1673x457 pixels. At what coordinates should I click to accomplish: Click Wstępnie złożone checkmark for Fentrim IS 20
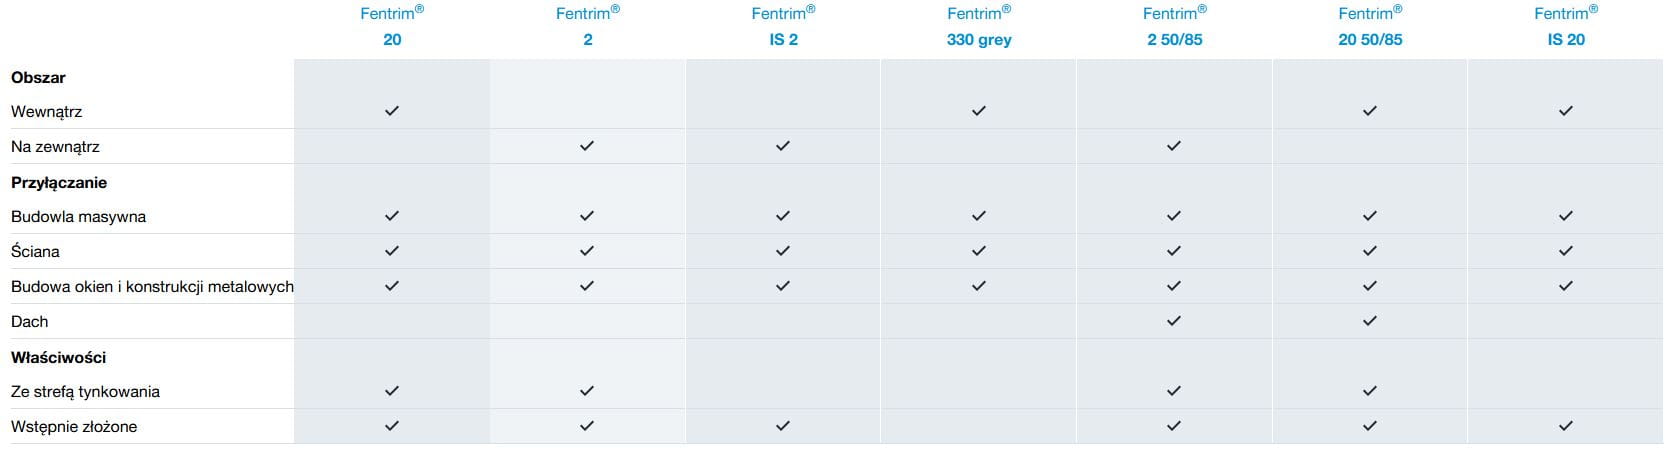tap(1566, 426)
